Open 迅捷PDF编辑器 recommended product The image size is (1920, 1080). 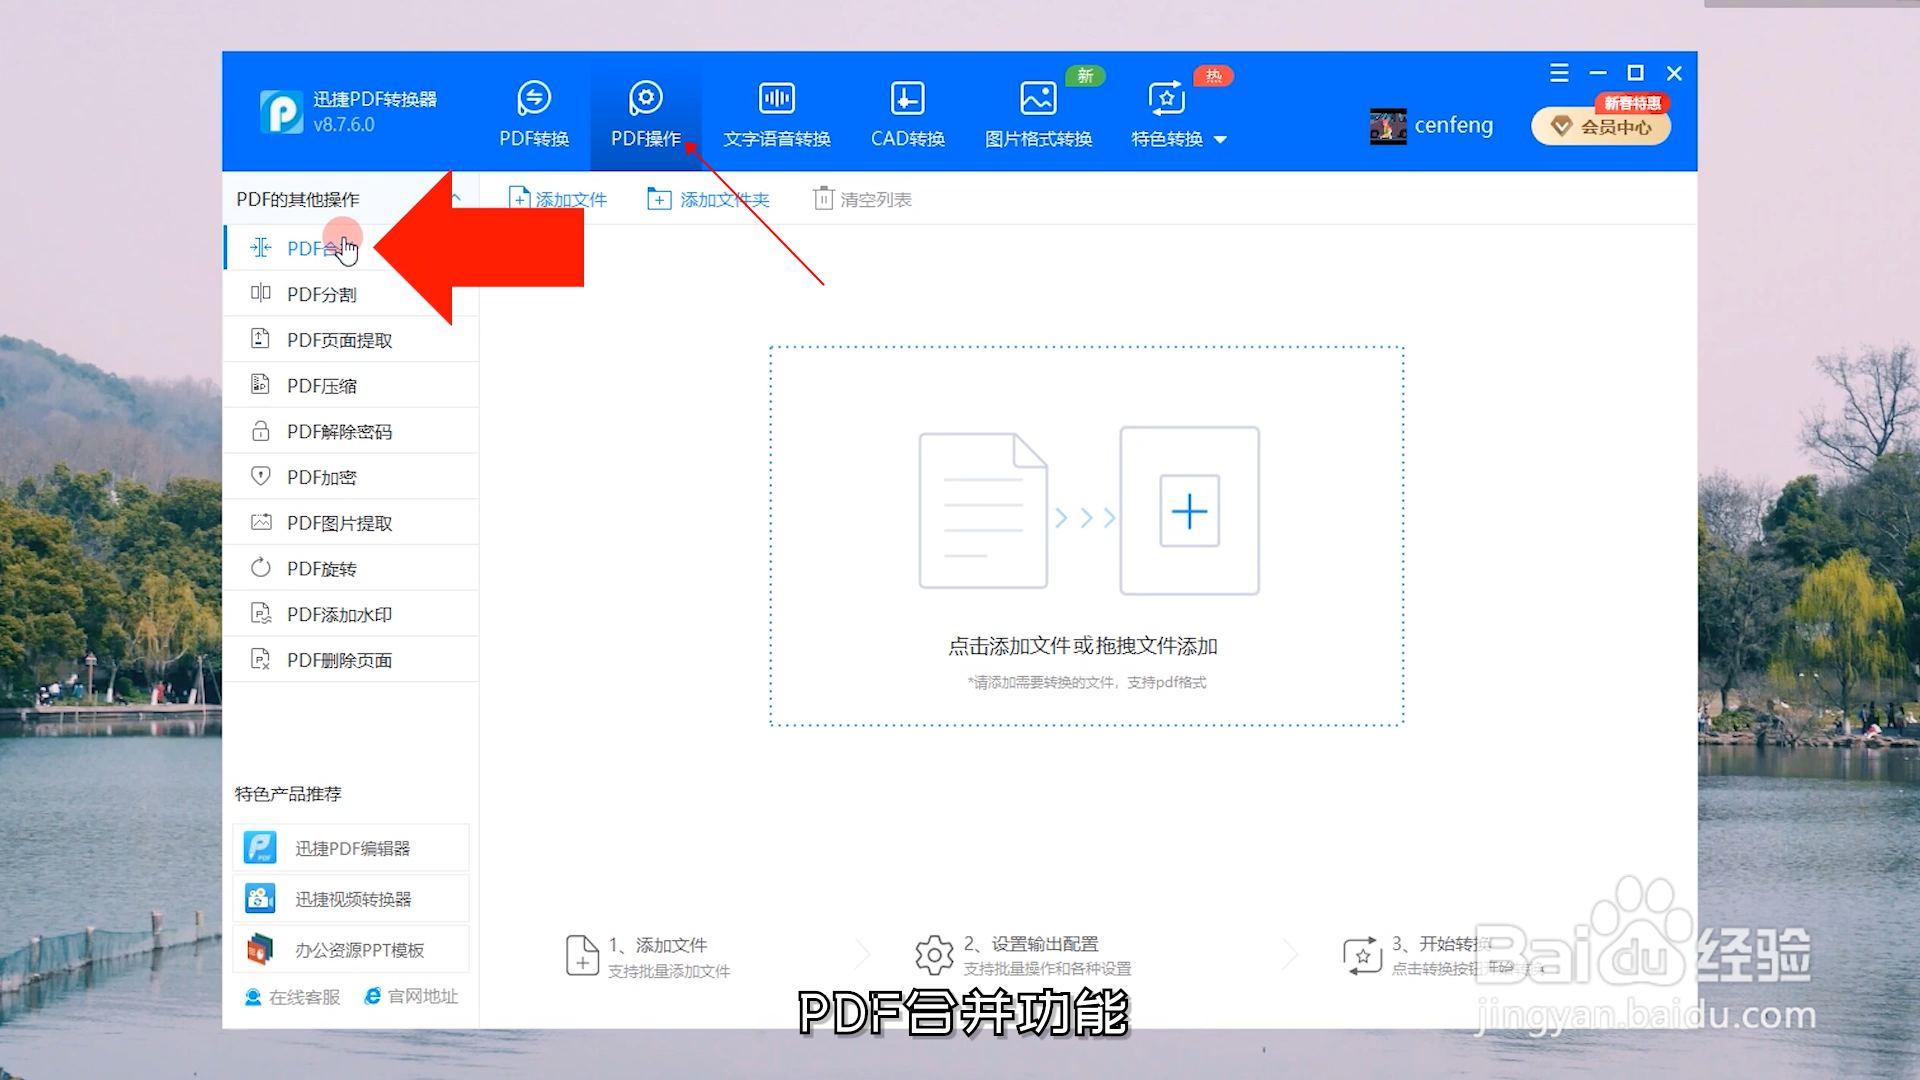click(350, 847)
